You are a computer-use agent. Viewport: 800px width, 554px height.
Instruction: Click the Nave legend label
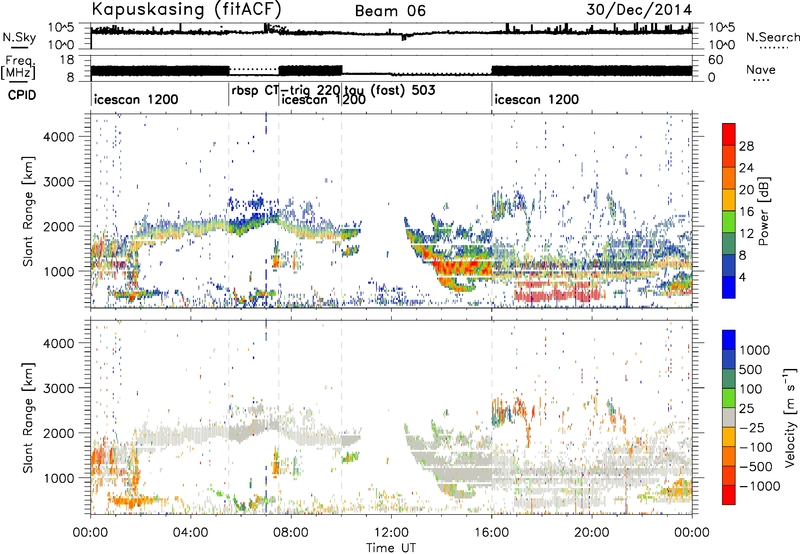click(761, 70)
